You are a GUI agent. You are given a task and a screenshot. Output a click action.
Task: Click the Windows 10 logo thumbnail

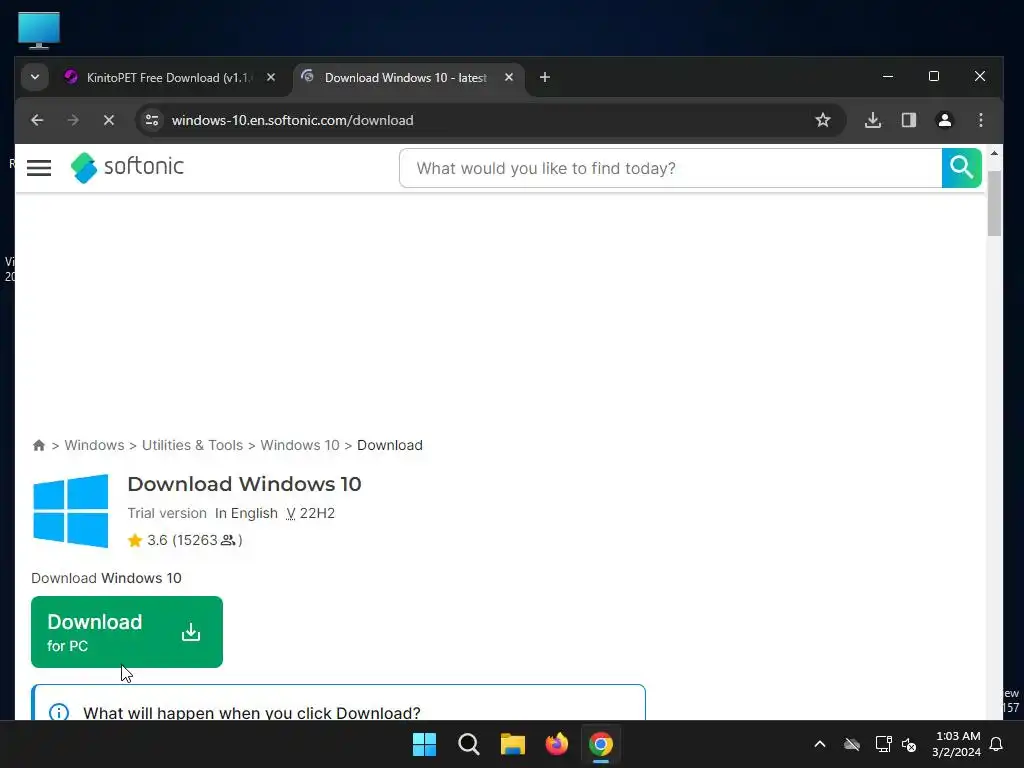71,511
